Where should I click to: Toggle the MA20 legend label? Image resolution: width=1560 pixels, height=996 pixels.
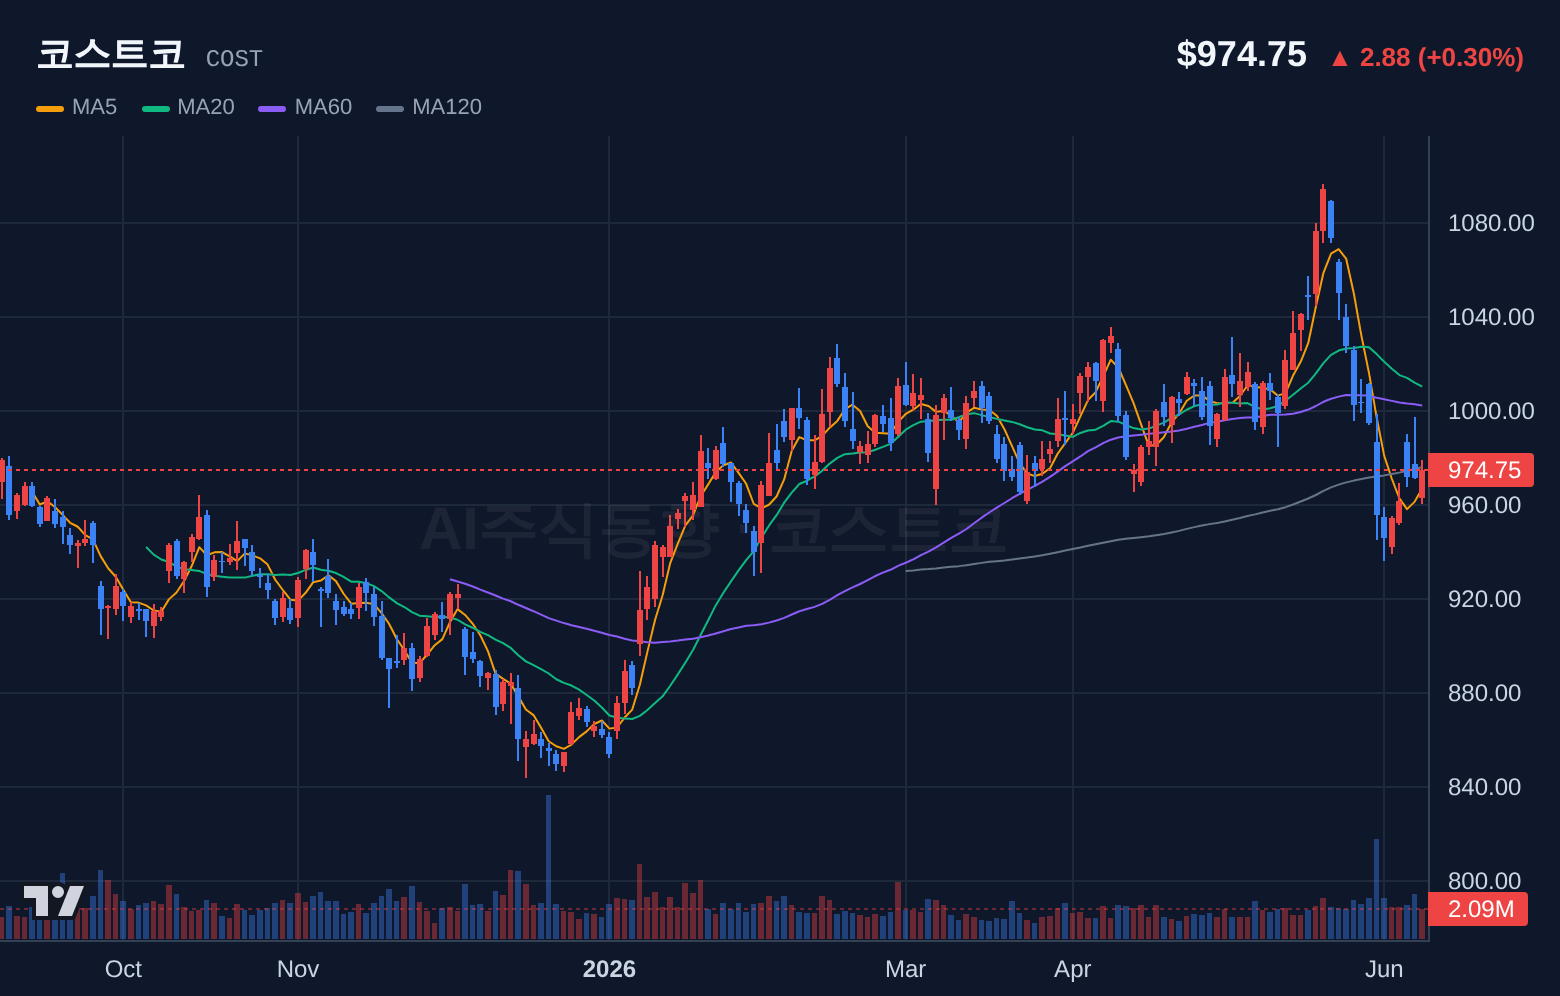coord(206,107)
